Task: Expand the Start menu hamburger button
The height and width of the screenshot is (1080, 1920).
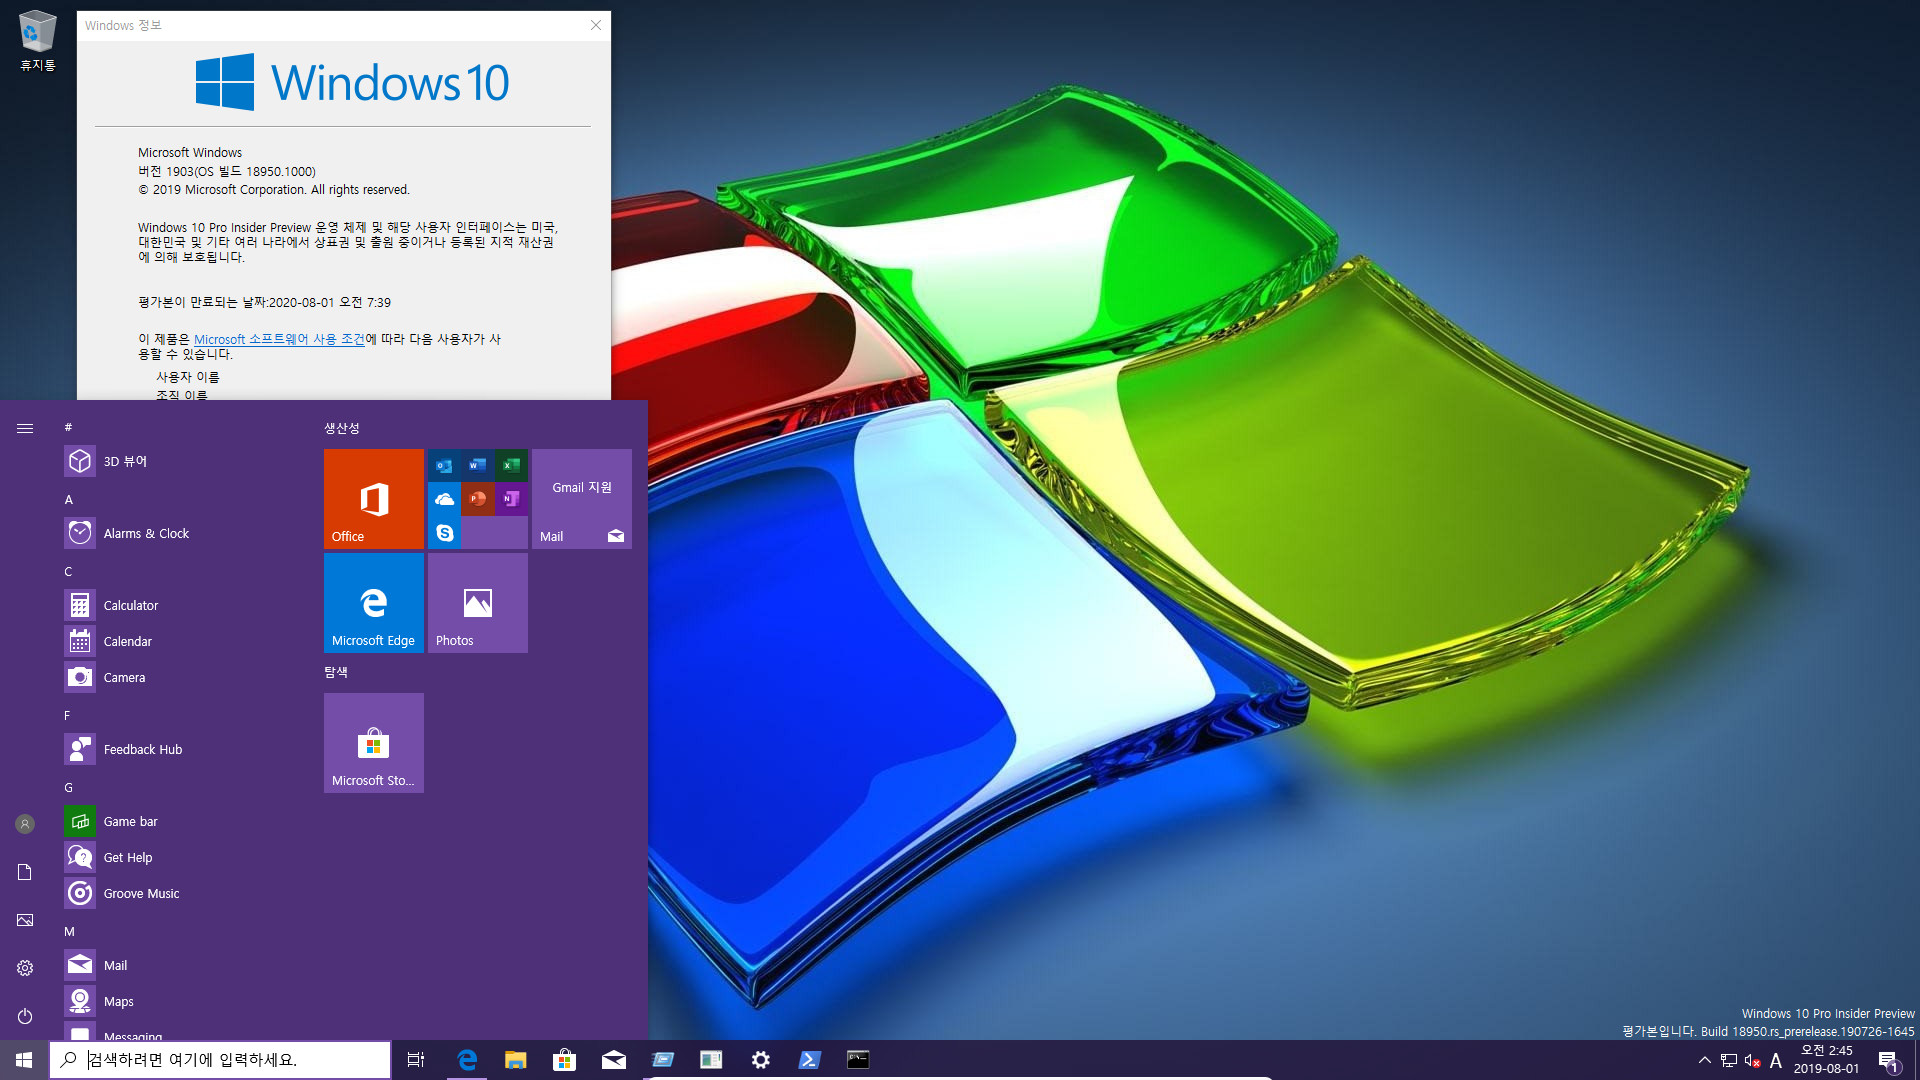Action: tap(25, 428)
